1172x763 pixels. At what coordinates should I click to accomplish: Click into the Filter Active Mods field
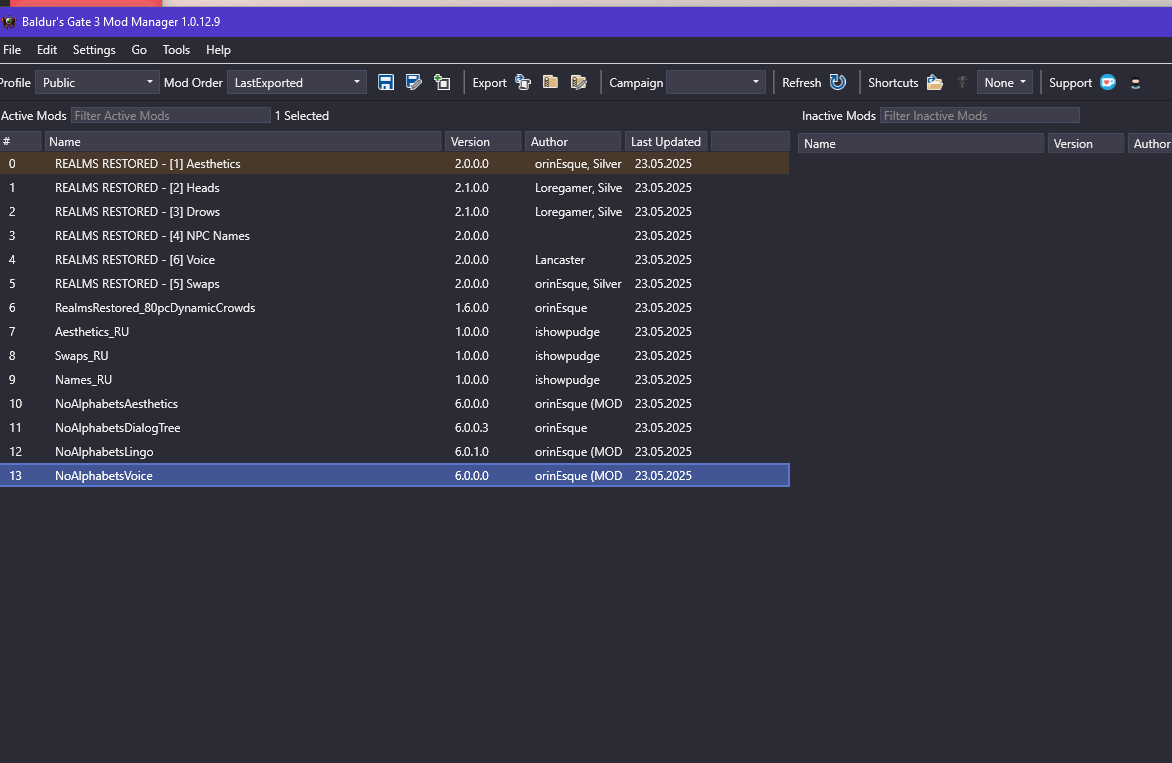click(170, 116)
